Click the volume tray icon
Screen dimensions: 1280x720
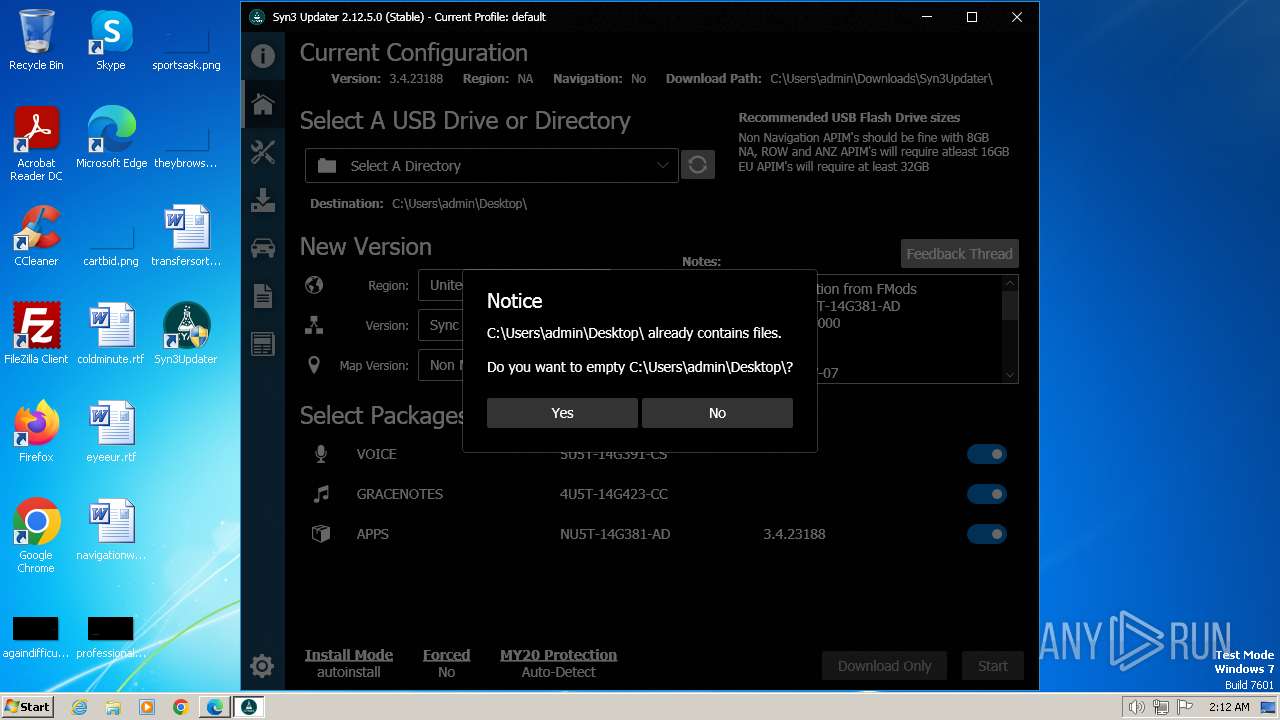1136,707
